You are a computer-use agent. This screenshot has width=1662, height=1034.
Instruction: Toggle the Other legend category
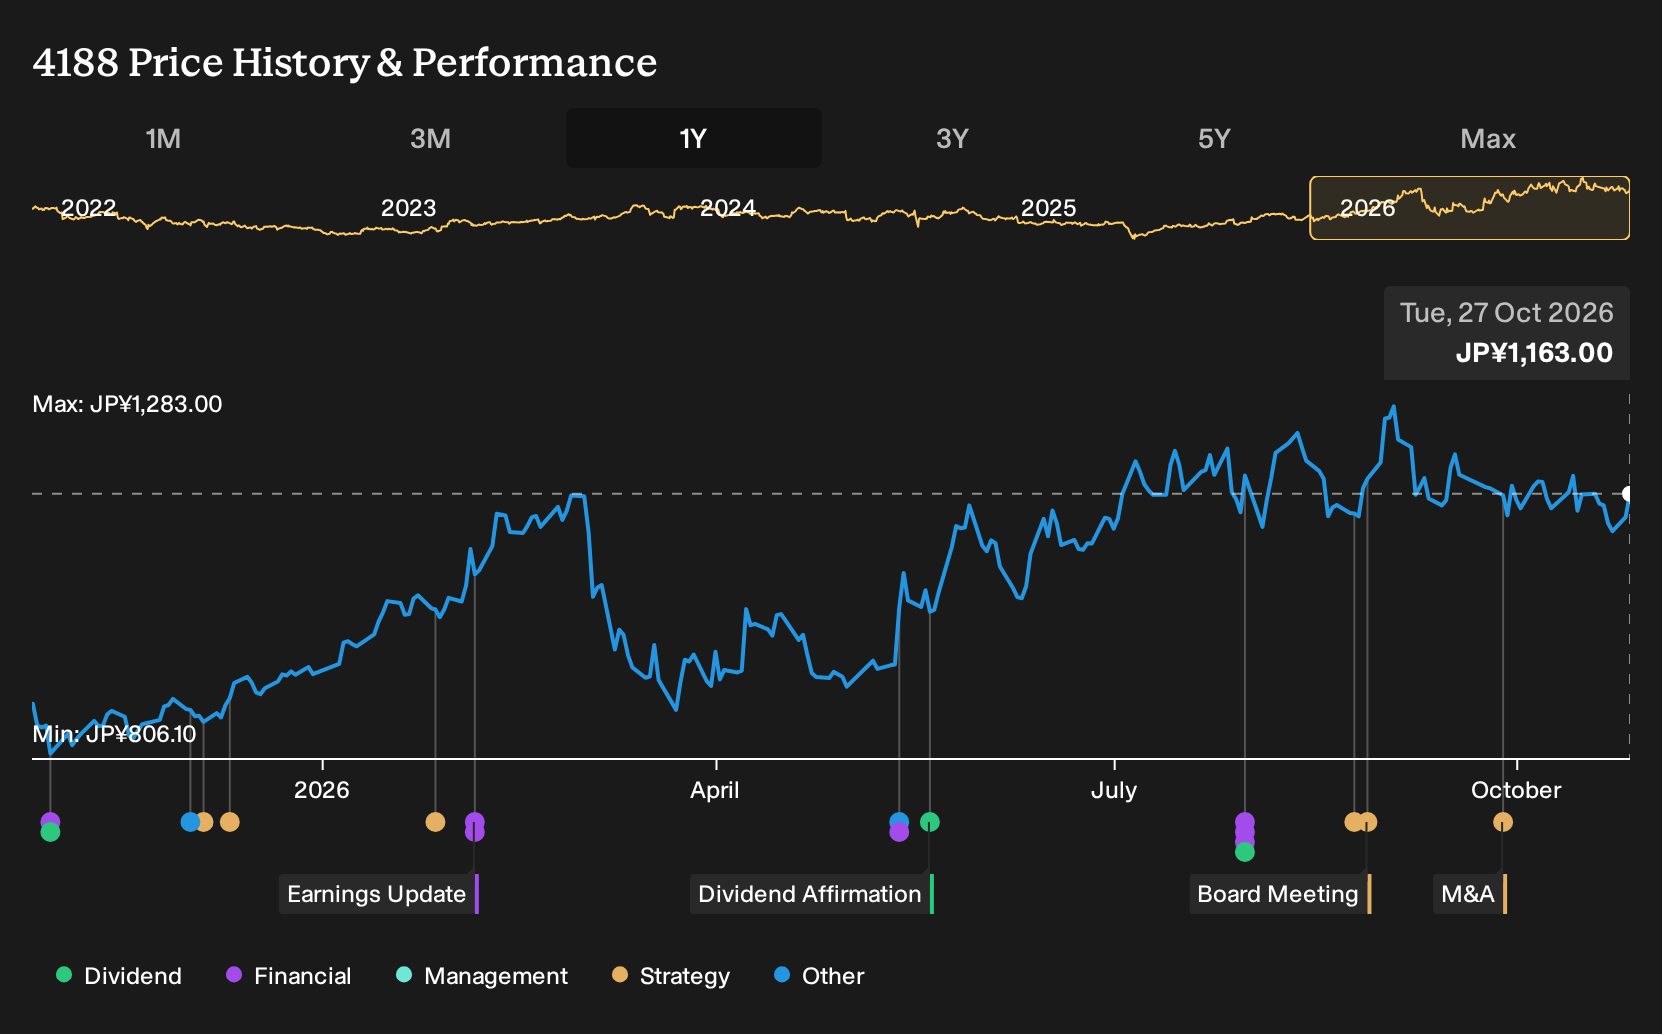tap(819, 976)
